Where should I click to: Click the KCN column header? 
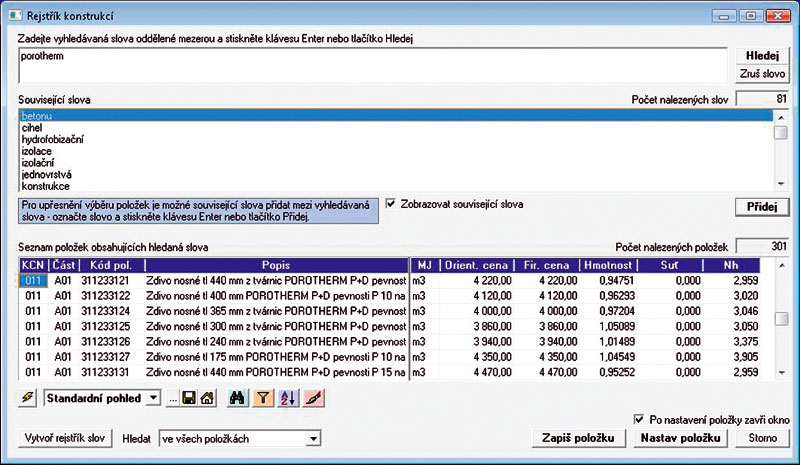(33, 265)
